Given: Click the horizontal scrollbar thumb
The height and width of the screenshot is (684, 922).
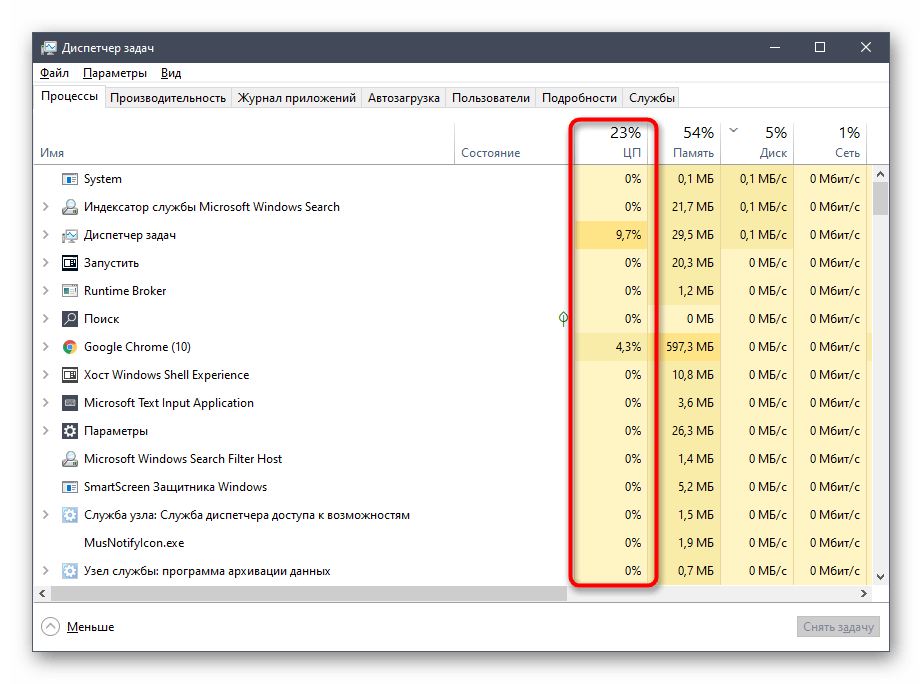Looking at the screenshot, I should point(309,594).
